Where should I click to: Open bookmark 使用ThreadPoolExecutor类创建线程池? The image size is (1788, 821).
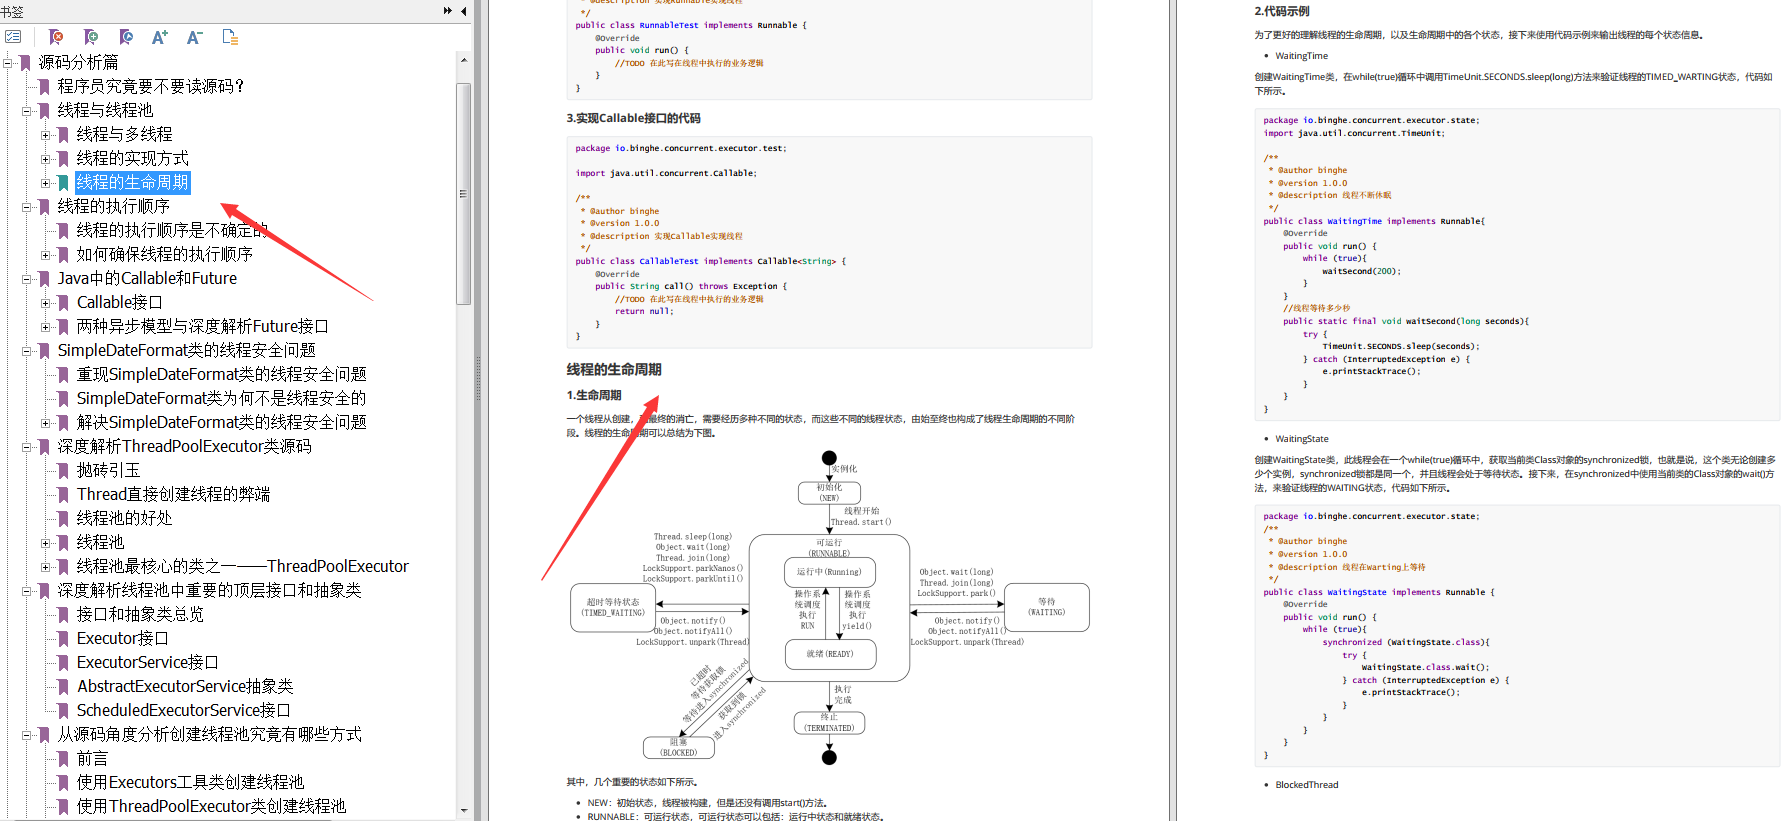(211, 806)
